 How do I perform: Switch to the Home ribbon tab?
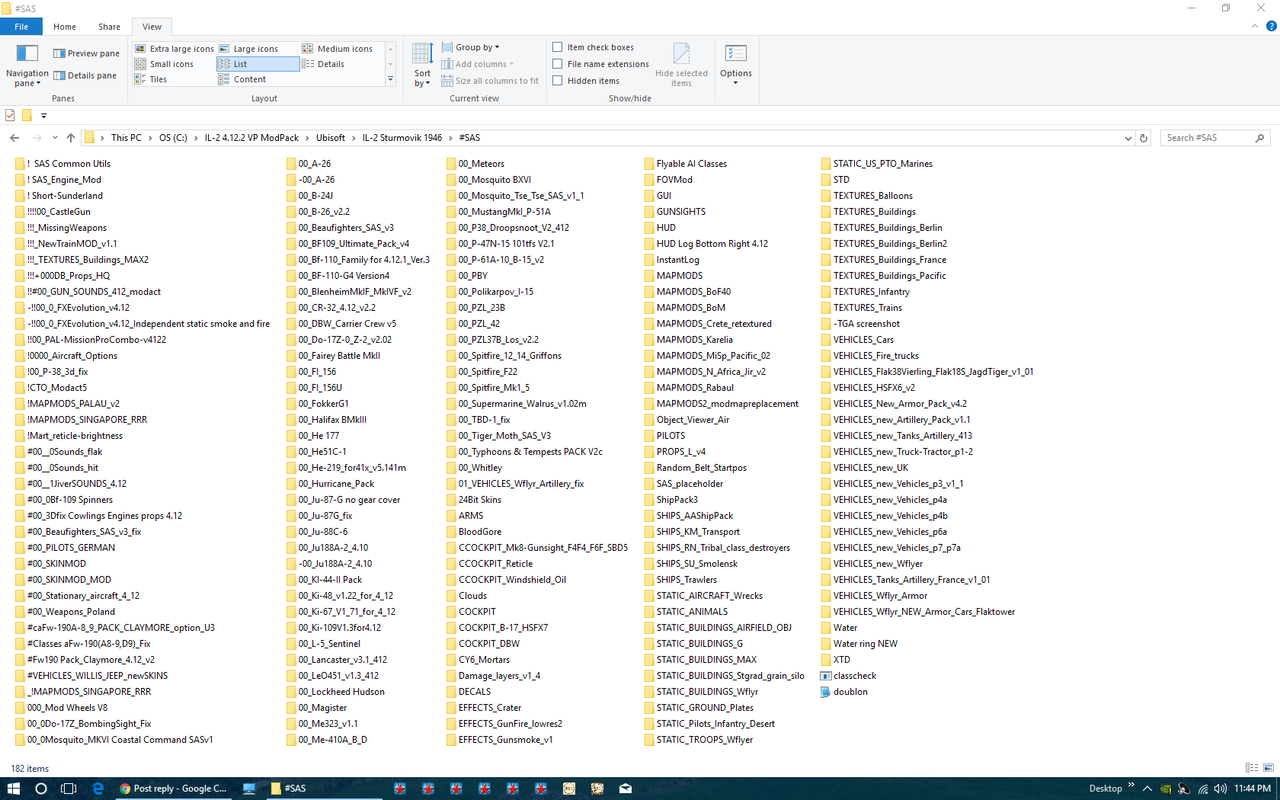(x=64, y=26)
